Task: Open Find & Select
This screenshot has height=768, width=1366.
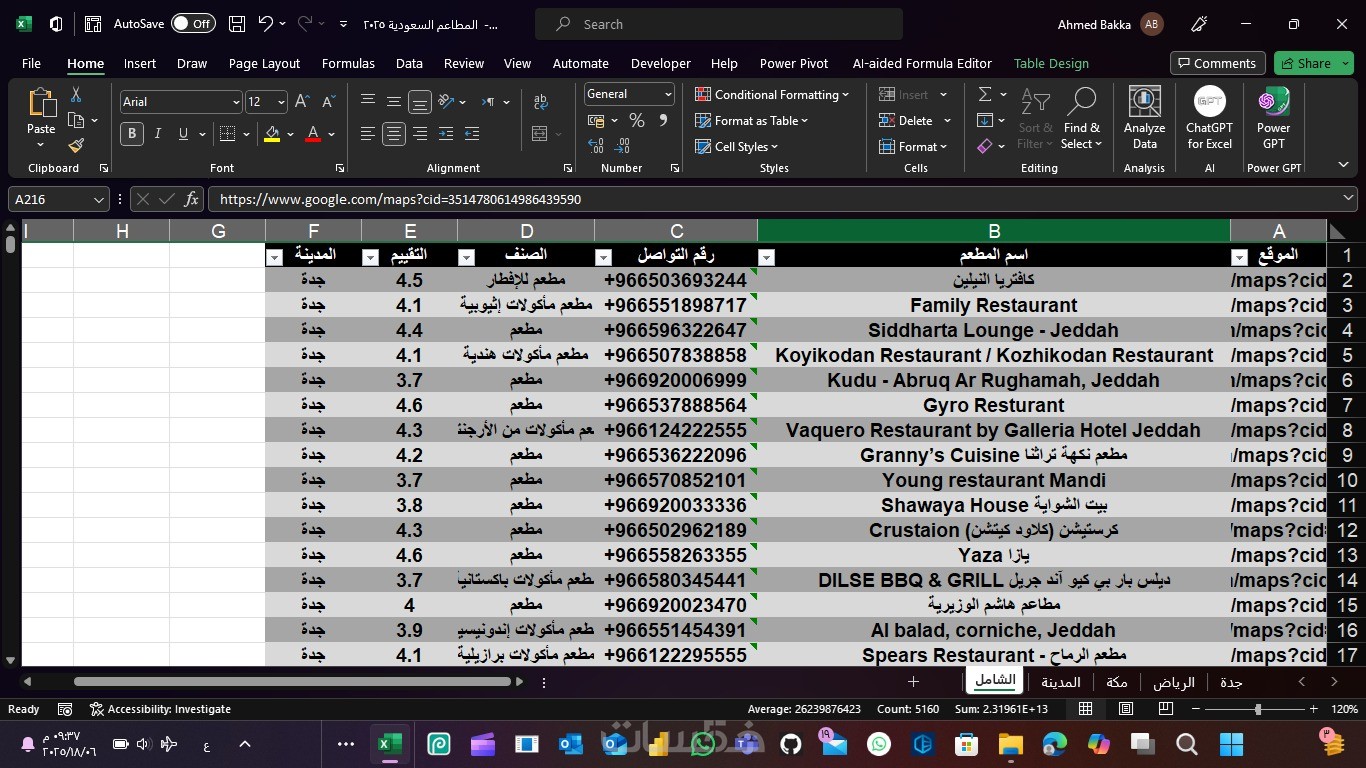Action: click(1081, 118)
